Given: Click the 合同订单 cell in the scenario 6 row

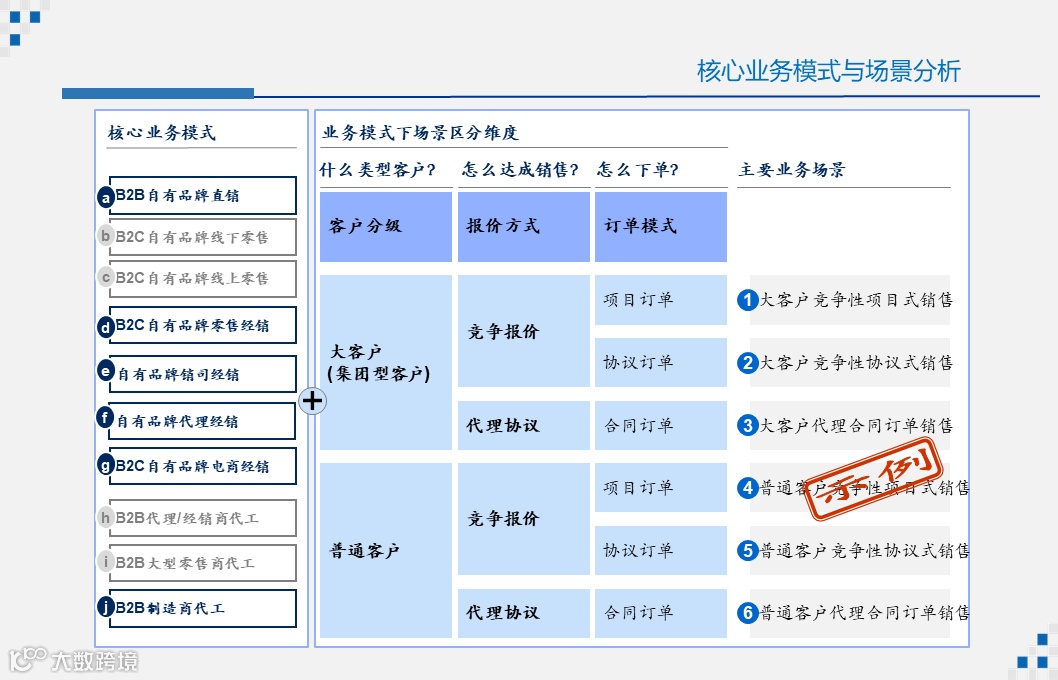Looking at the screenshot, I should pyautogui.click(x=661, y=613).
